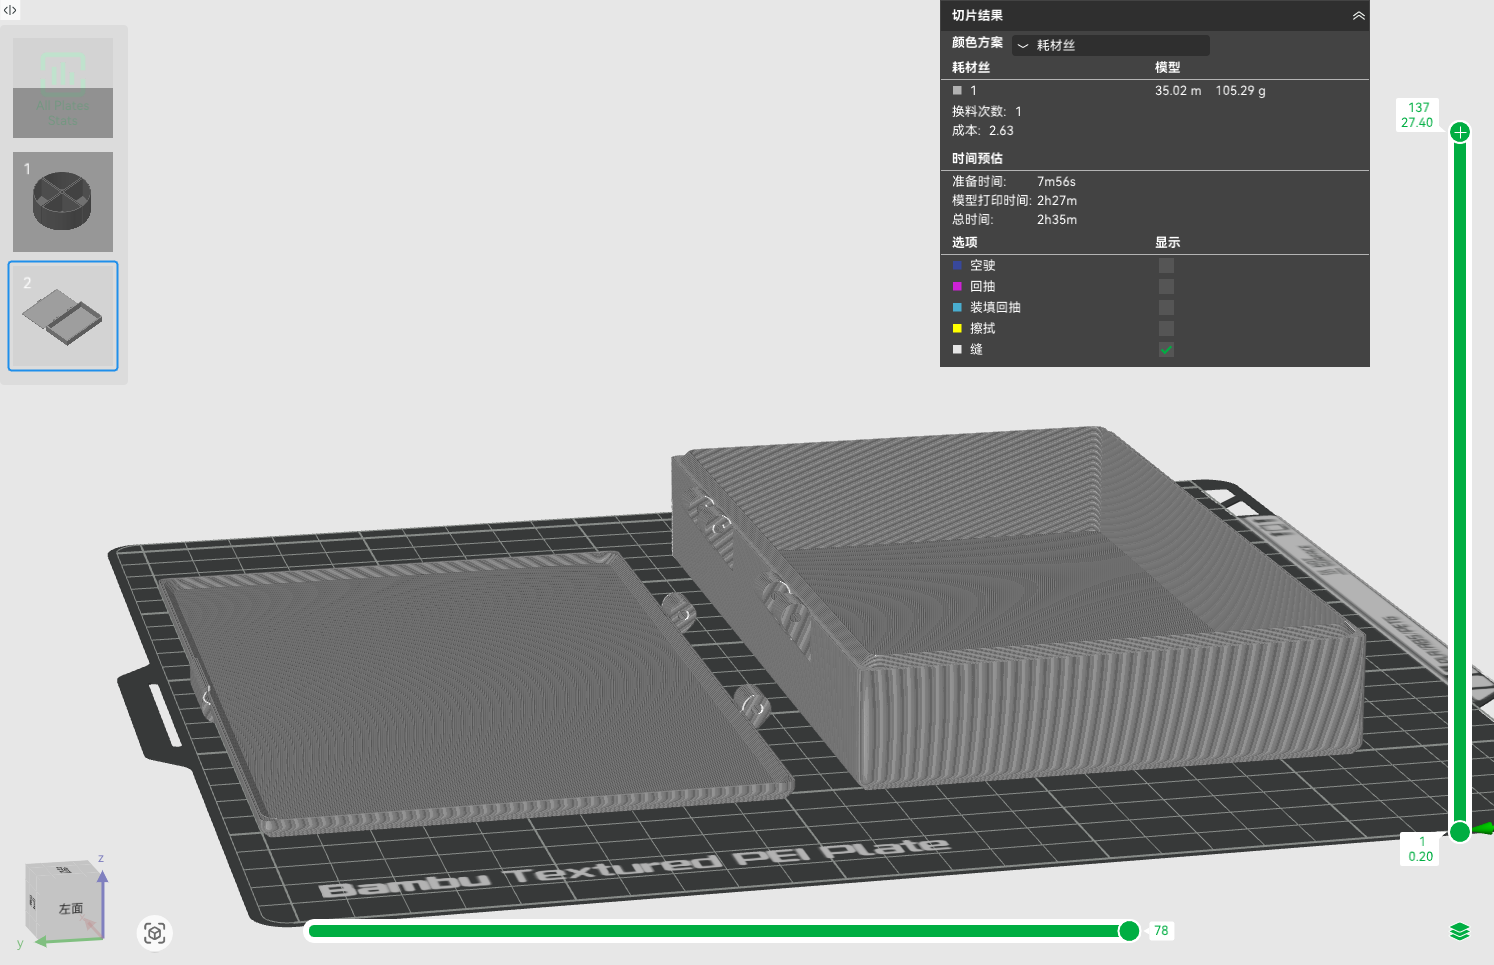Click the 左面 face of the view cube
Viewport: 1494px width, 965px height.
[70, 908]
